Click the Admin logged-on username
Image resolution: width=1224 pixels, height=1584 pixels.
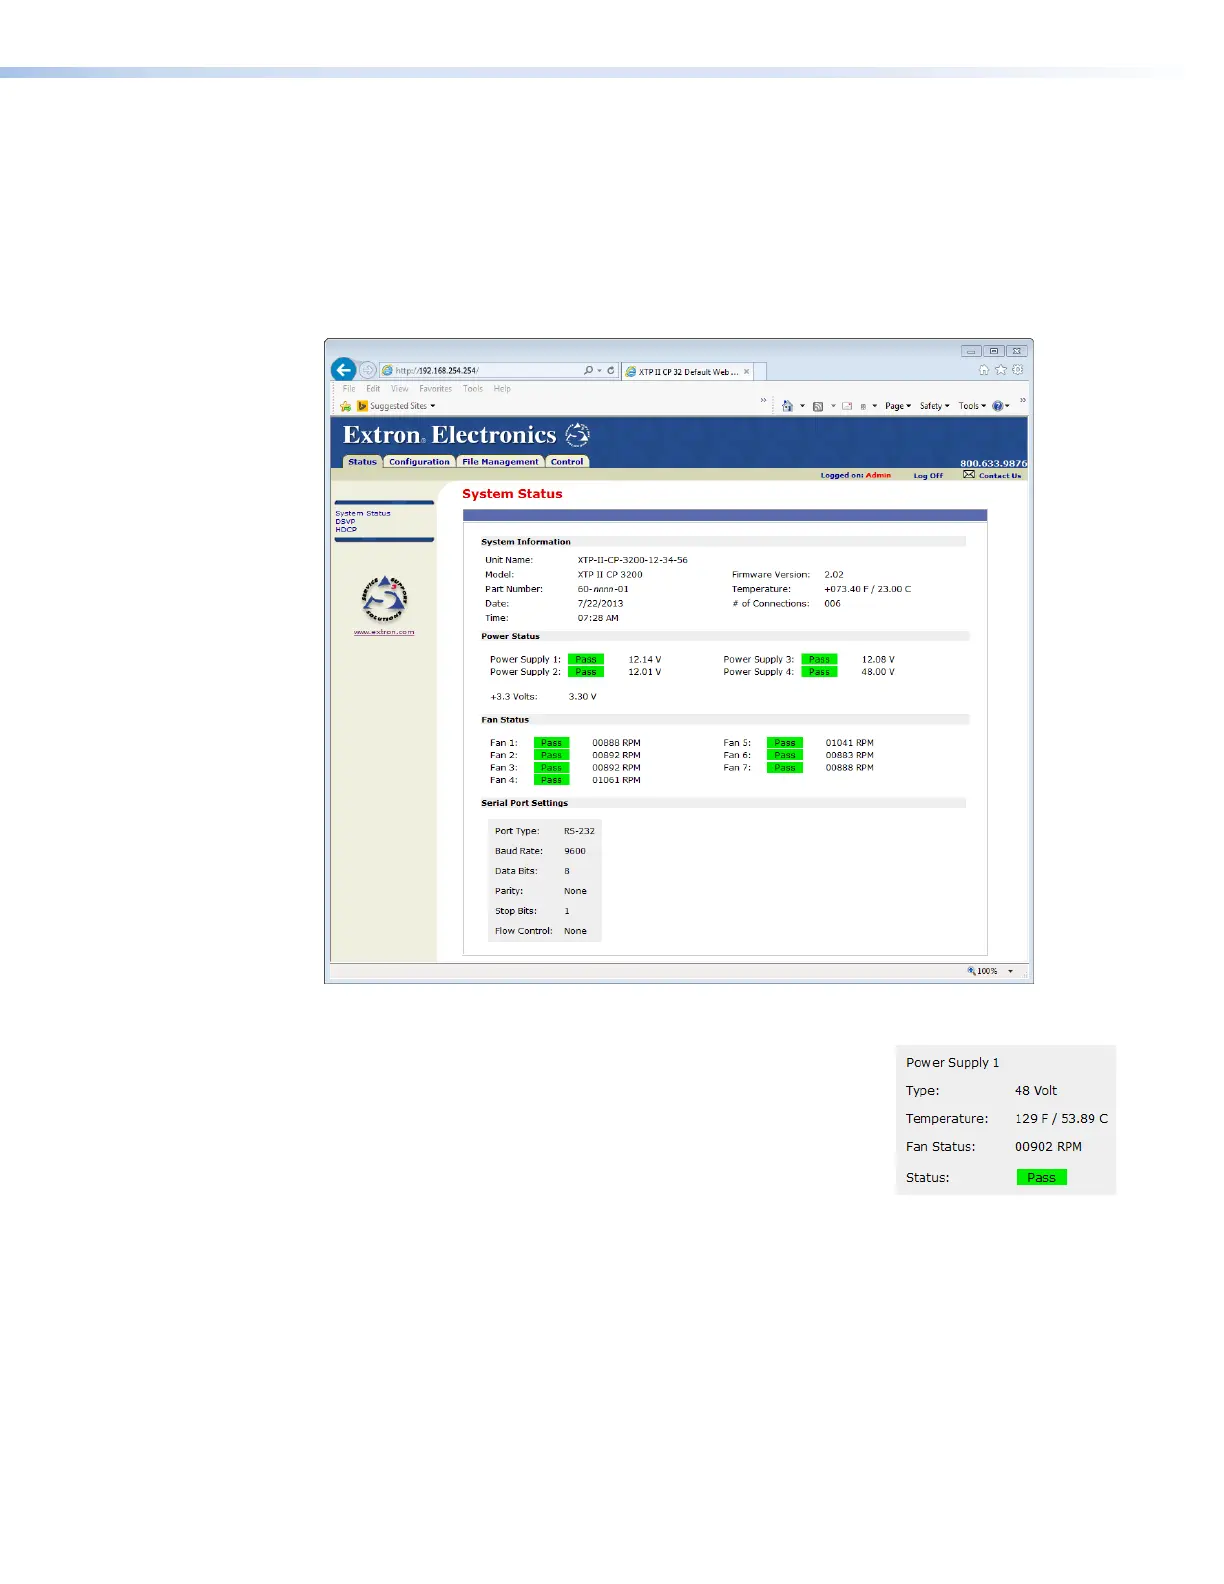click(878, 476)
